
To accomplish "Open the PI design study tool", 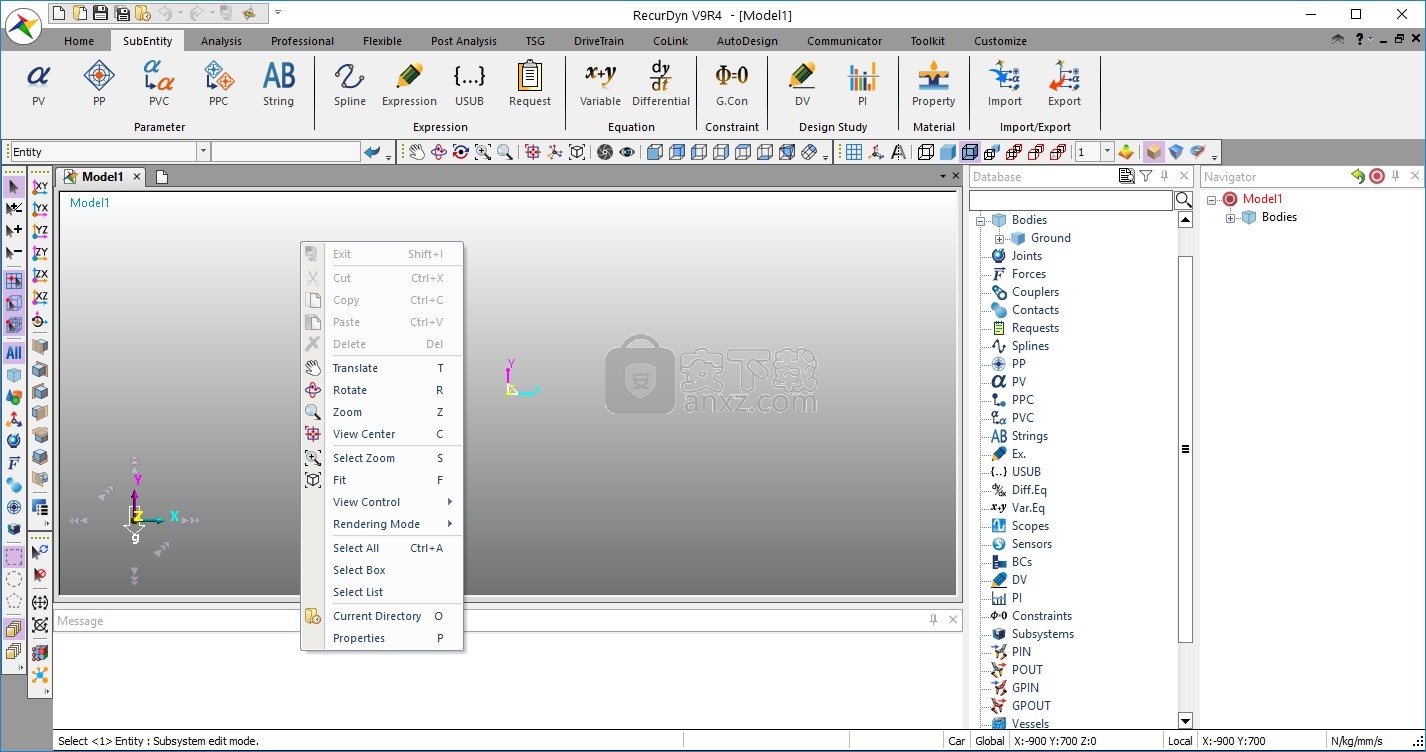I will [862, 83].
